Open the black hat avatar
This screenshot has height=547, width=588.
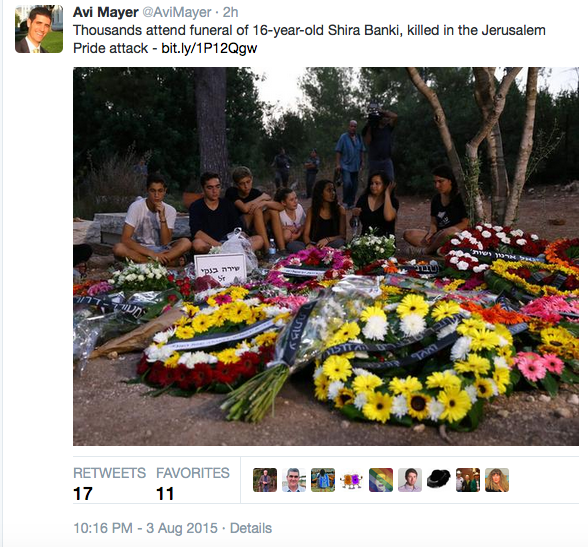pos(439,480)
